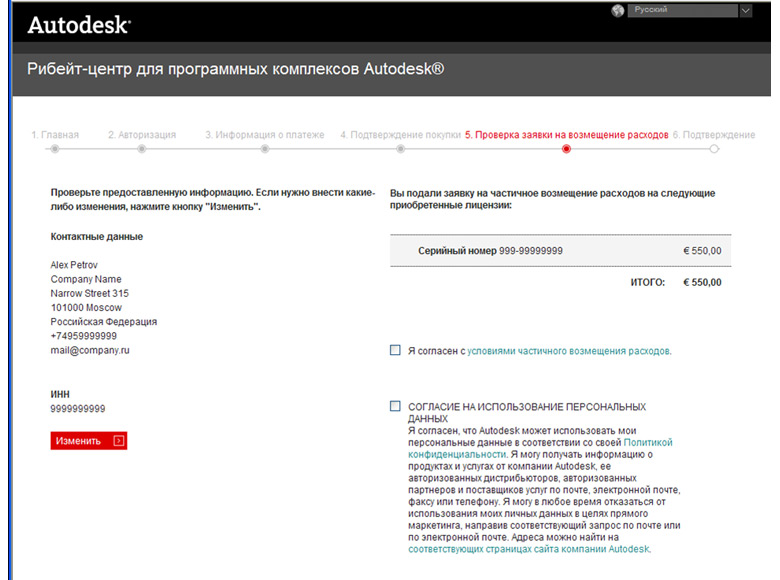Check the personal data consent box
780x580 pixels.
tap(395, 406)
